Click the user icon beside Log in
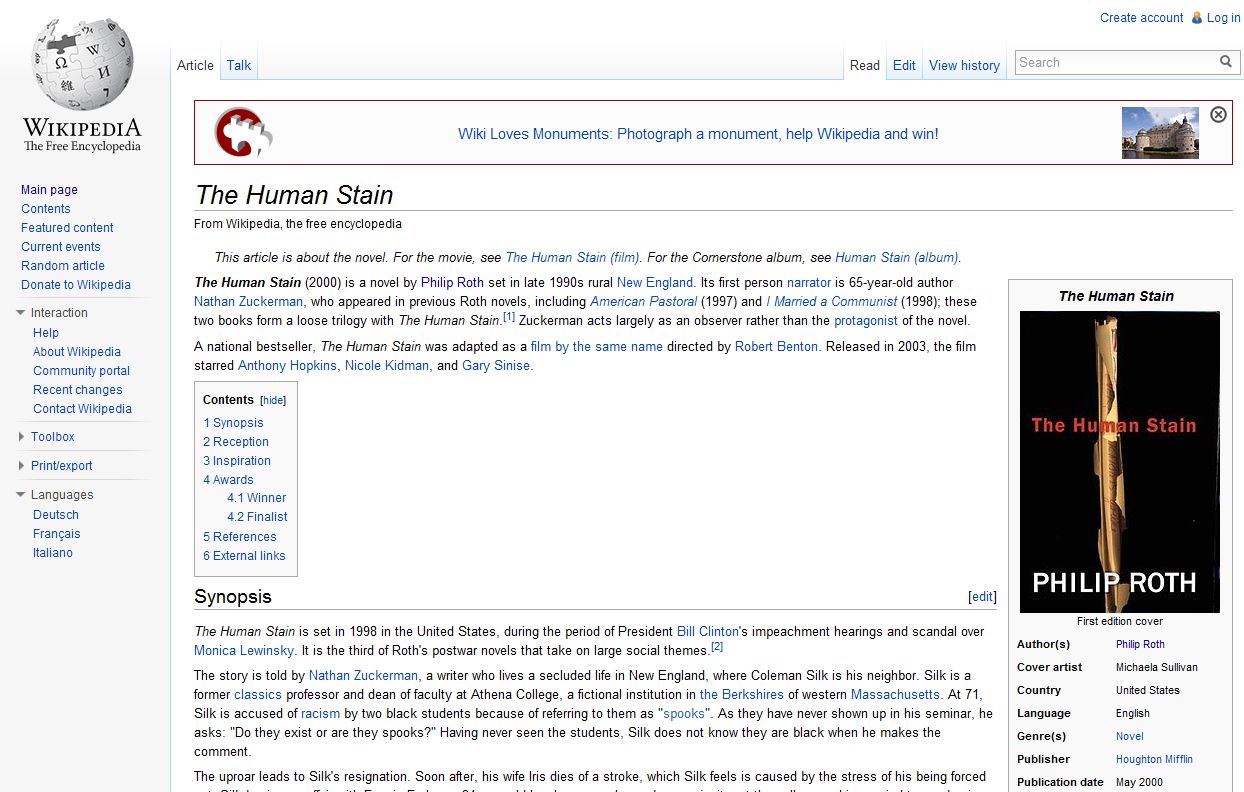 coord(1196,18)
